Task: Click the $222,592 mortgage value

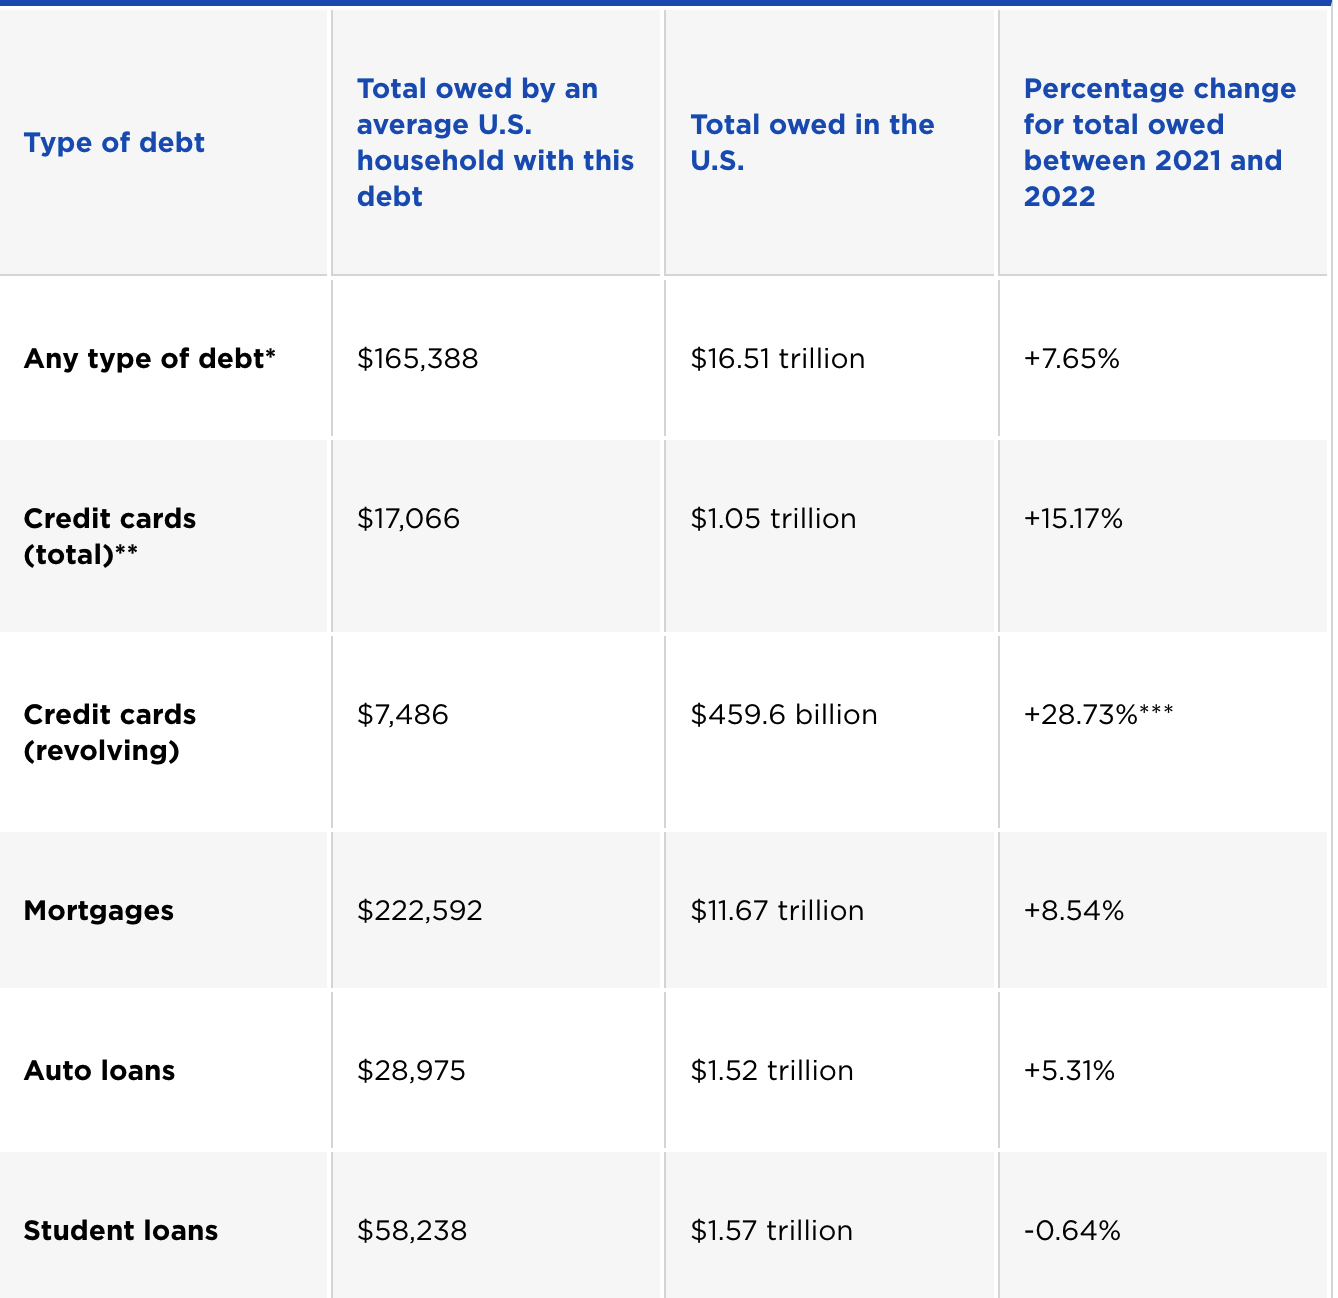Action: tap(420, 911)
